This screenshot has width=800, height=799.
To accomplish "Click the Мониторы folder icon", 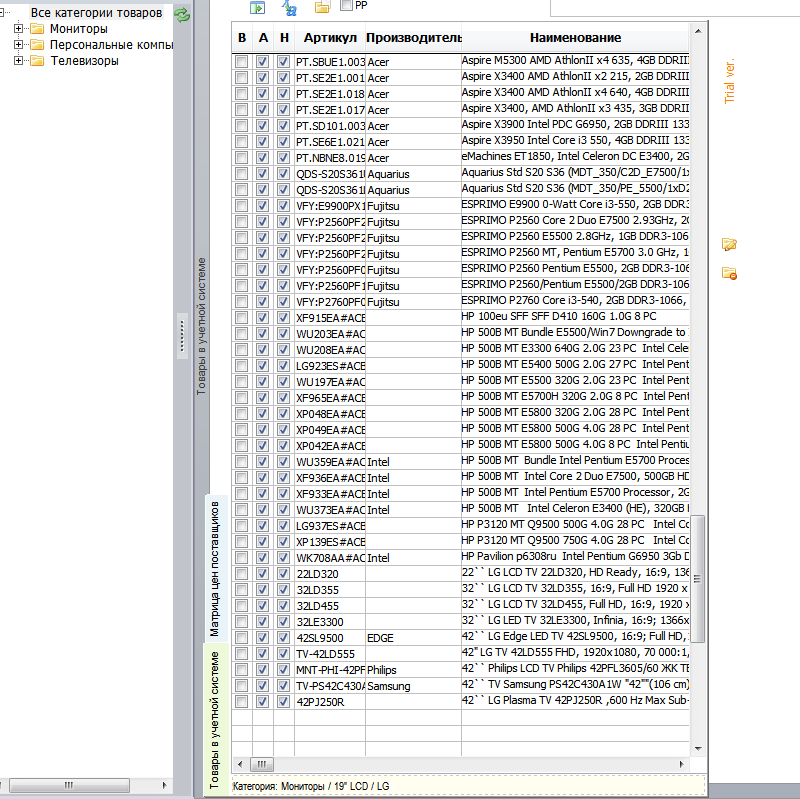I will click(x=37, y=29).
